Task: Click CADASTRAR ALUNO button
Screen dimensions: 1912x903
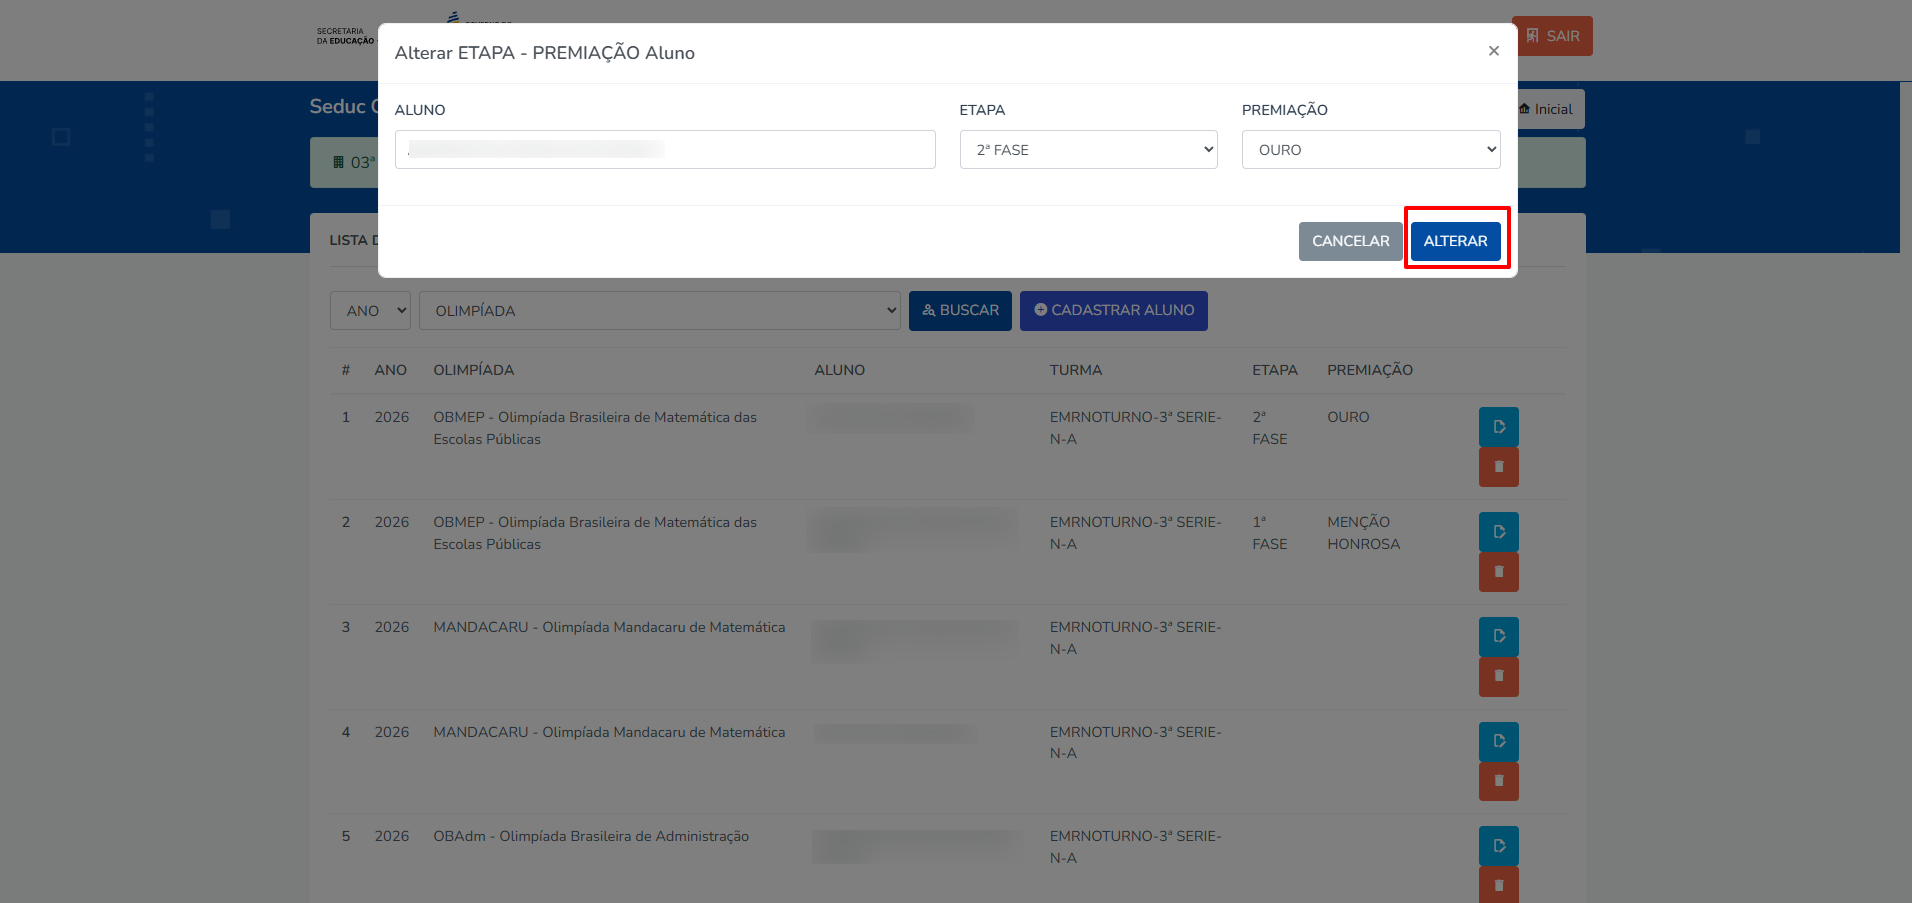Action: 1113,311
